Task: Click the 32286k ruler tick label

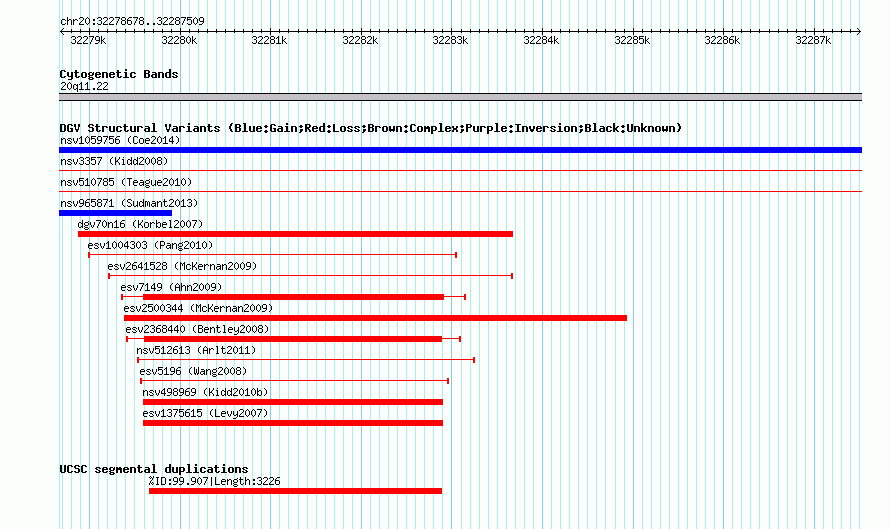Action: (x=722, y=40)
